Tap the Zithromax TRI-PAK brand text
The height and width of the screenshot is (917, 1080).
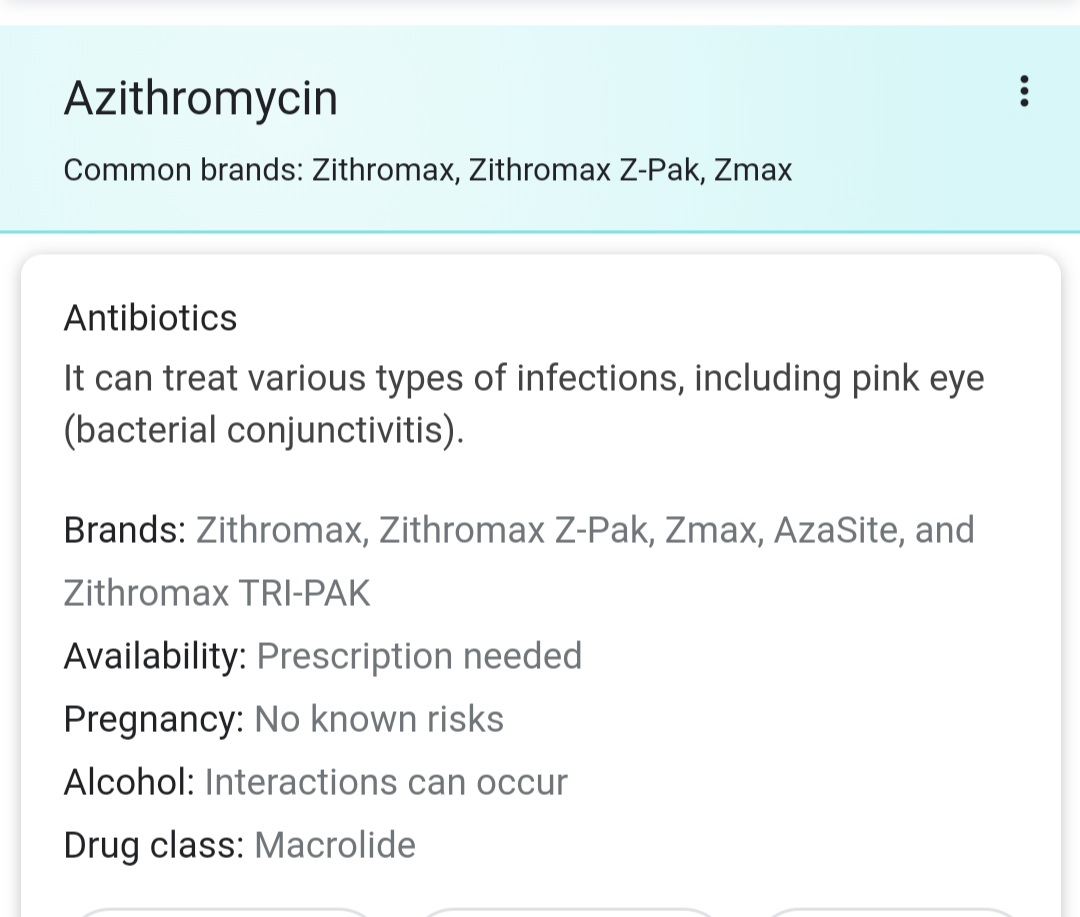[216, 593]
